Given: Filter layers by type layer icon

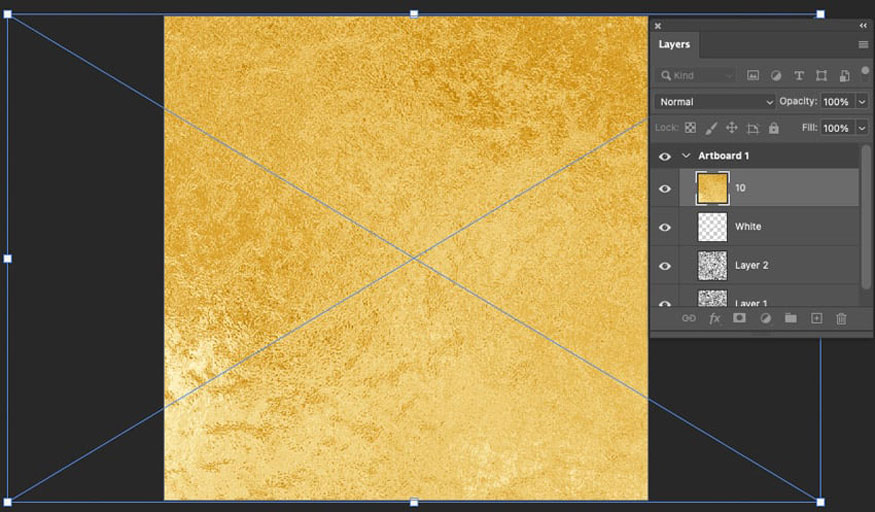Looking at the screenshot, I should [x=799, y=75].
